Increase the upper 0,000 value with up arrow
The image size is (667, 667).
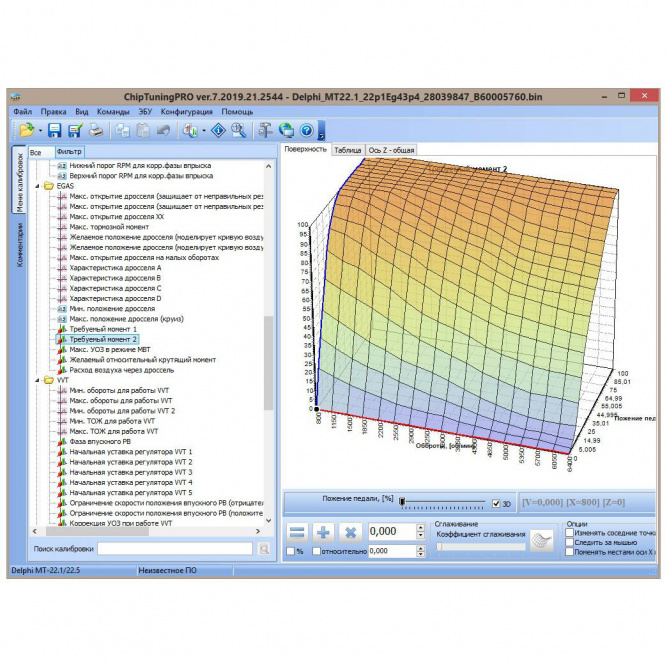tap(420, 527)
